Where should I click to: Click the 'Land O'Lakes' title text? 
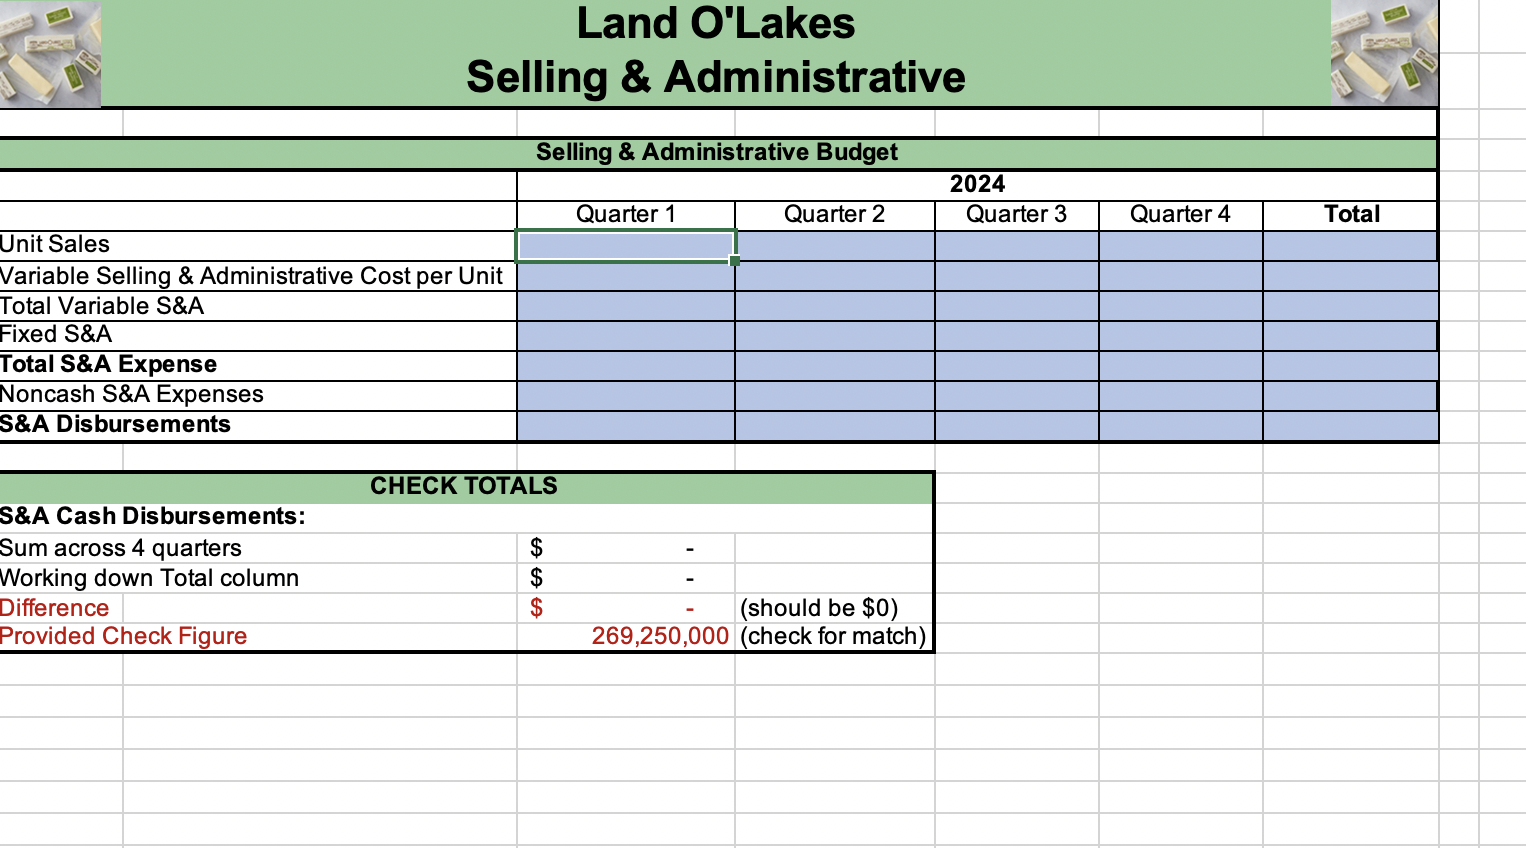tap(716, 23)
